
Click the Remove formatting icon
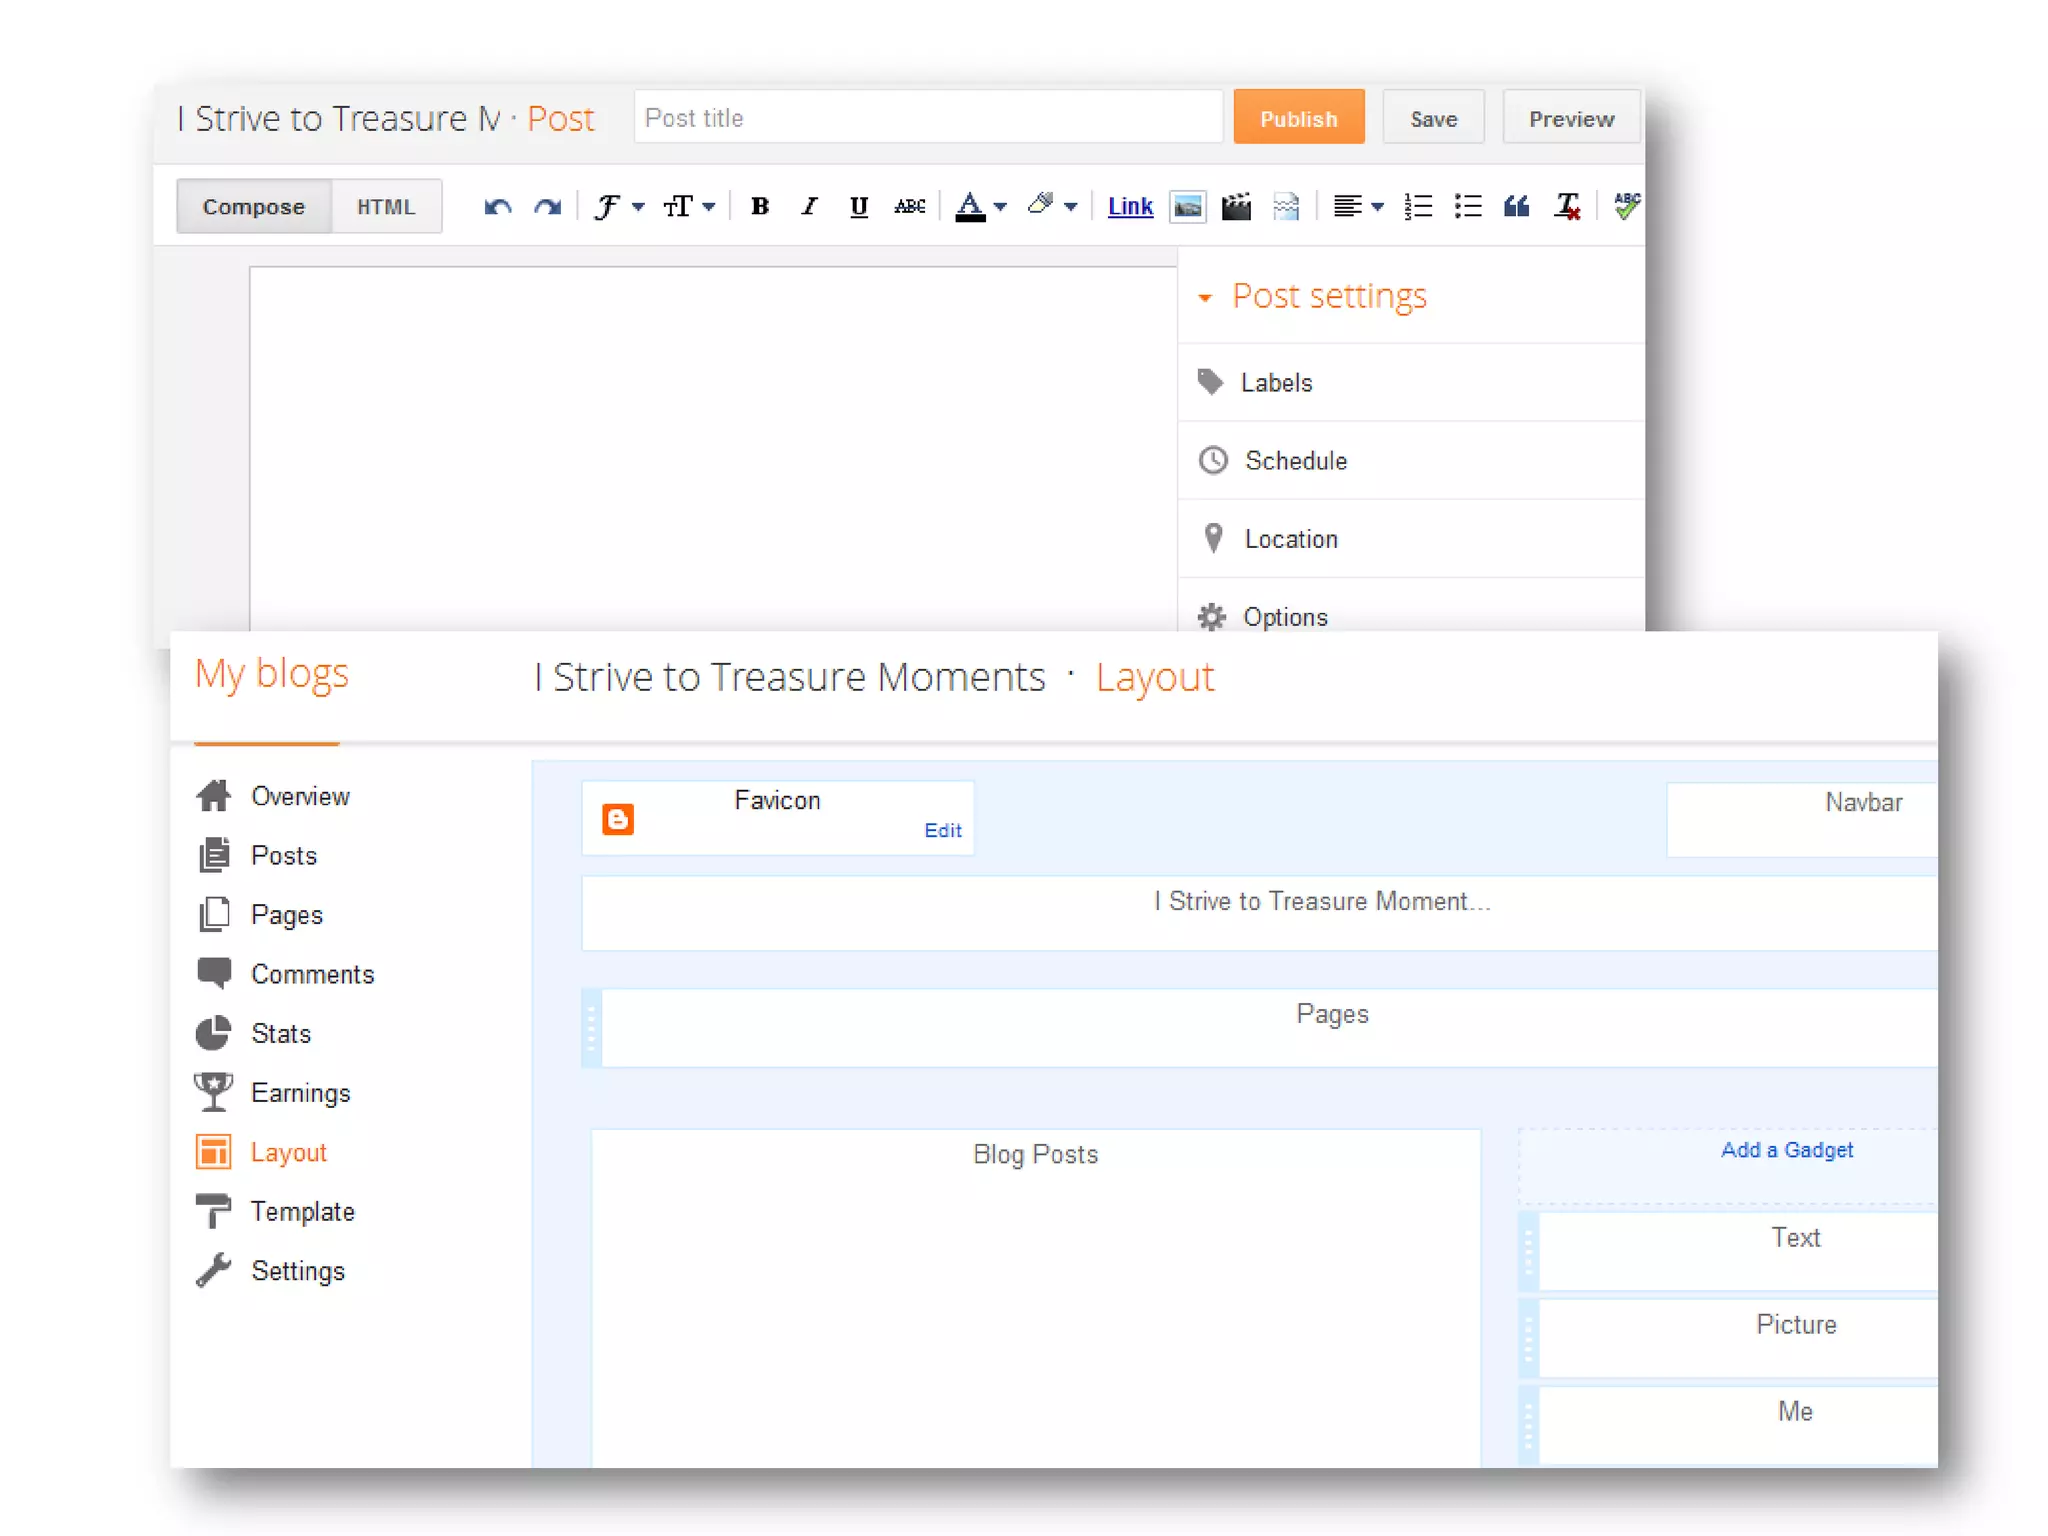click(1567, 207)
